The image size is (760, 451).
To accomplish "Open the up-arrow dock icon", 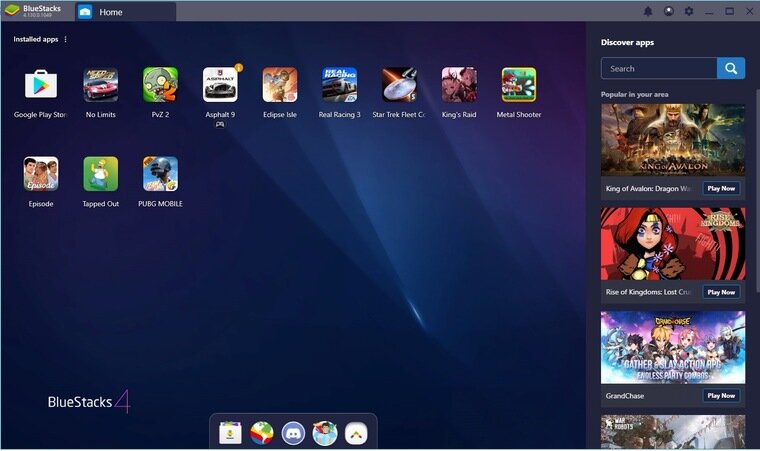I will (x=356, y=433).
